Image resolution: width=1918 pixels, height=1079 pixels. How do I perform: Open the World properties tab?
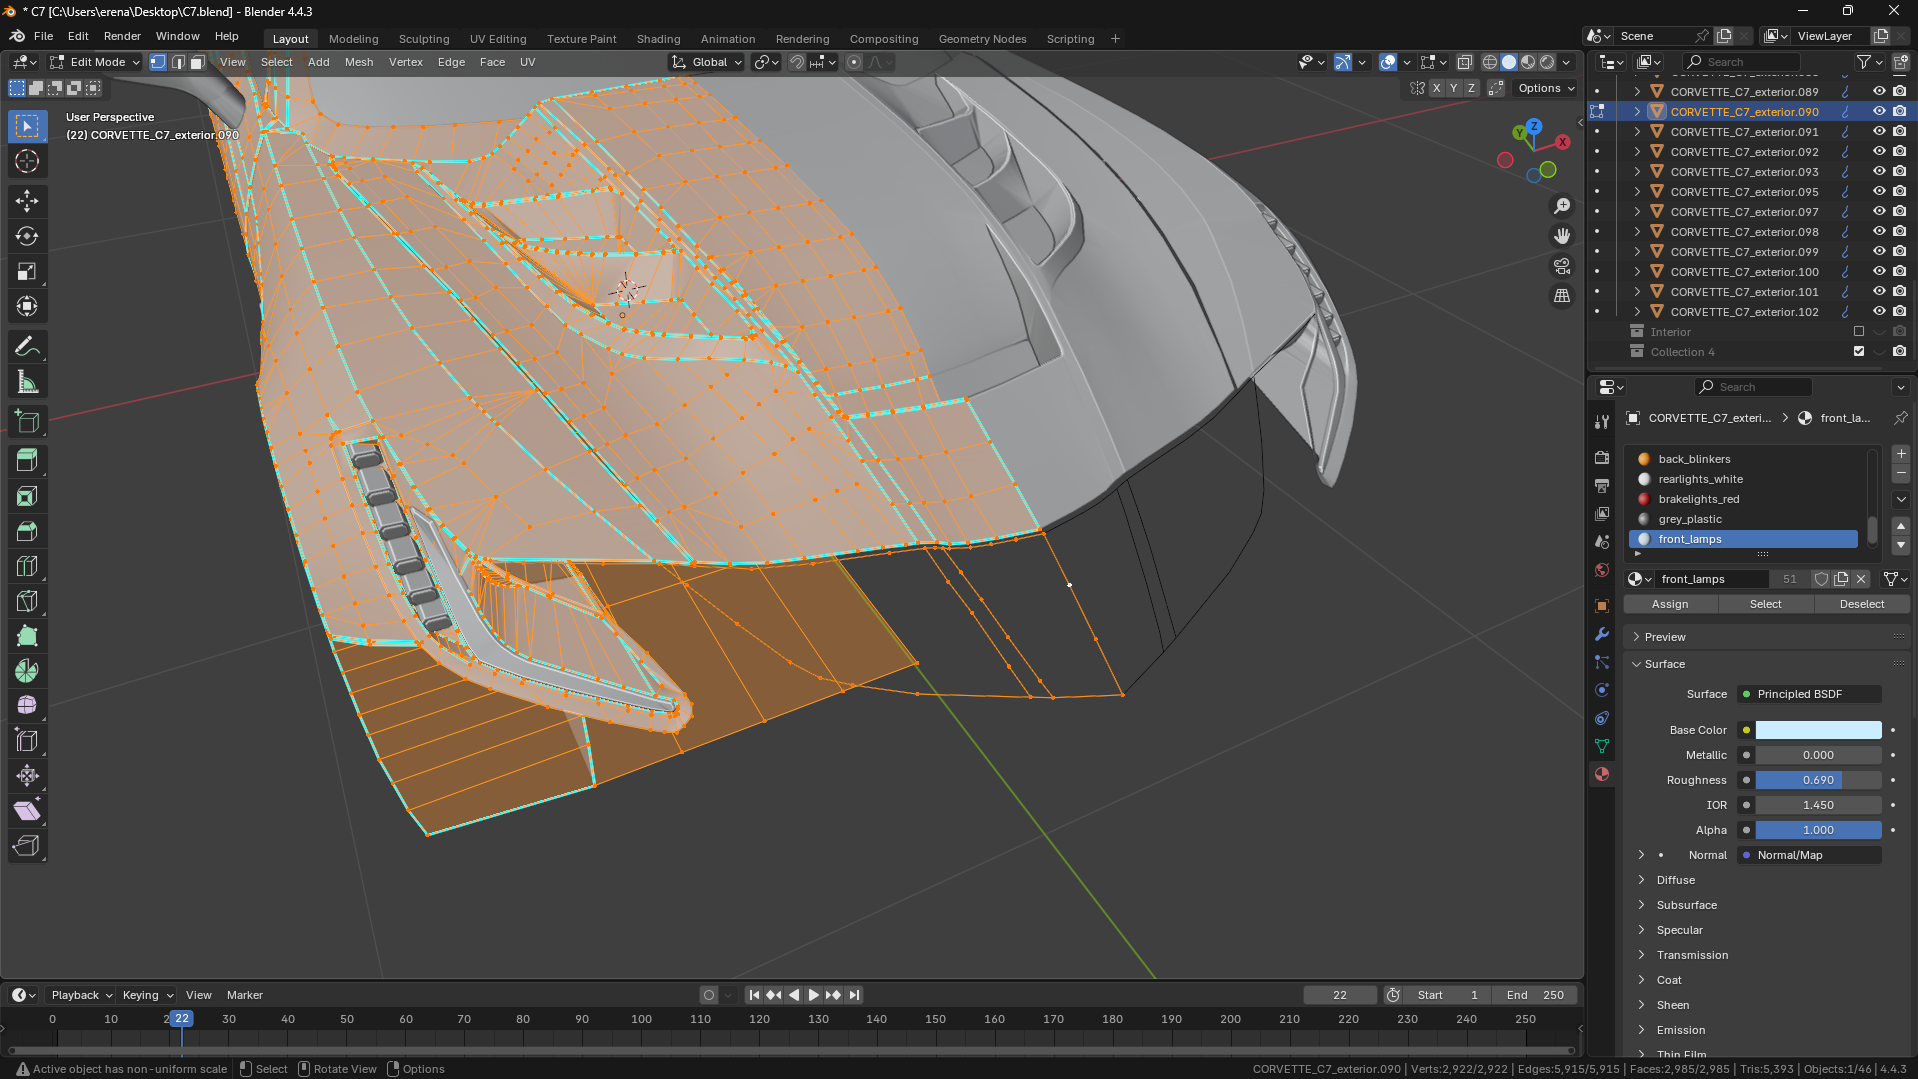(1602, 570)
